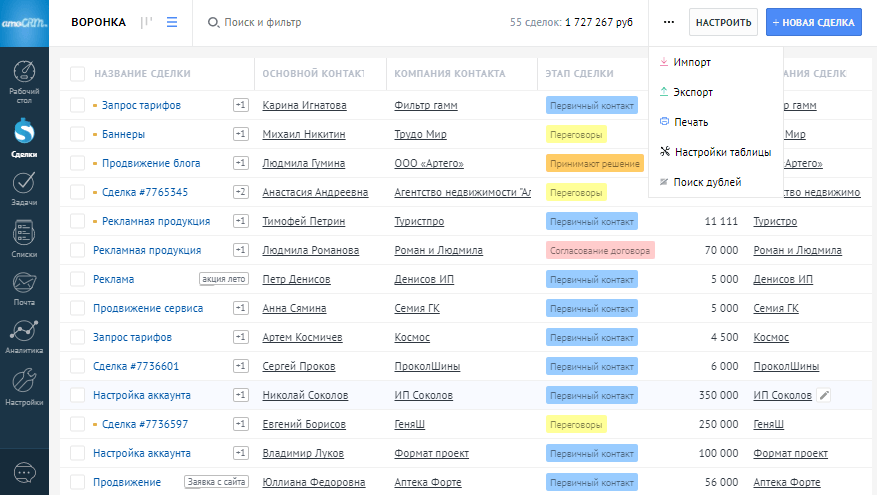Click the Новая сделка button
Viewport: 877px width, 495px height.
click(813, 22)
